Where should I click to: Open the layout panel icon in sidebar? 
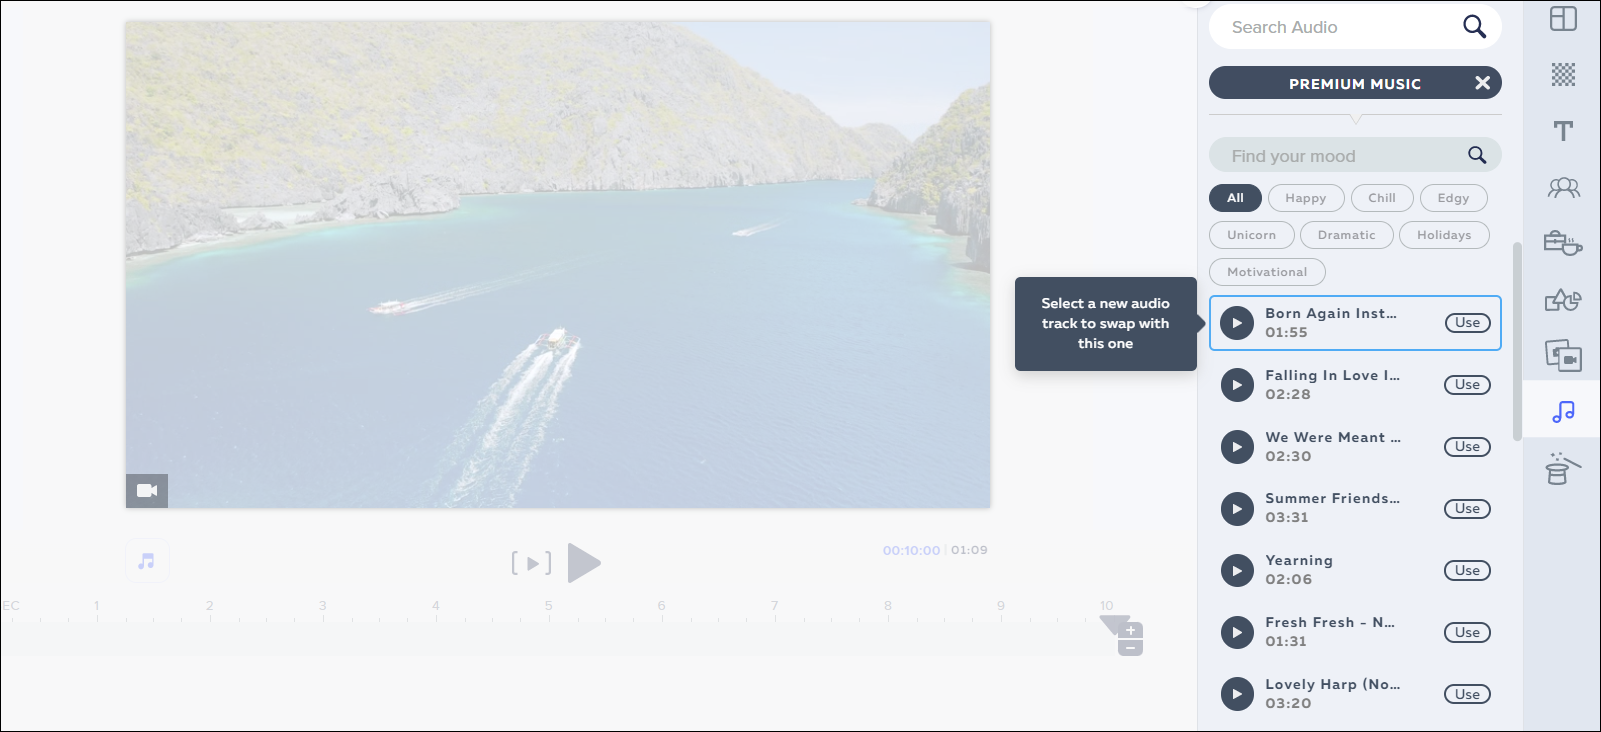point(1563,19)
